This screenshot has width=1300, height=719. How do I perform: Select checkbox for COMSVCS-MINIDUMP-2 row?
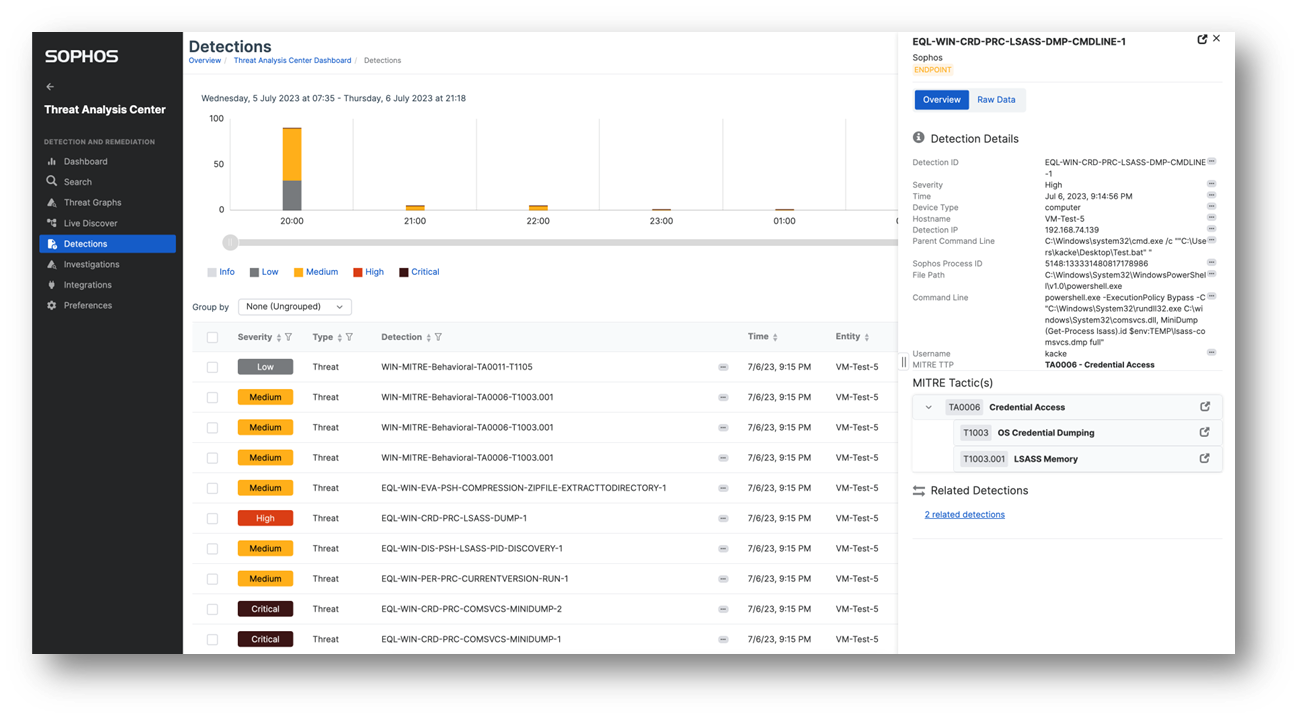(212, 609)
